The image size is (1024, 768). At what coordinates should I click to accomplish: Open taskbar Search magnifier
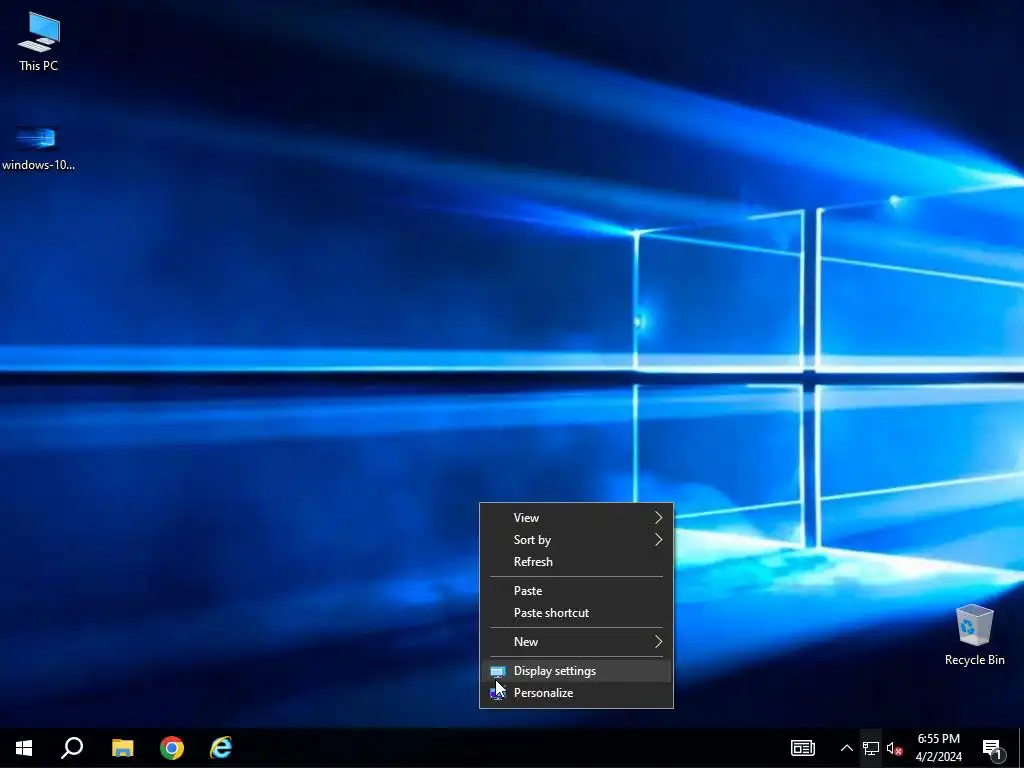tap(72, 748)
